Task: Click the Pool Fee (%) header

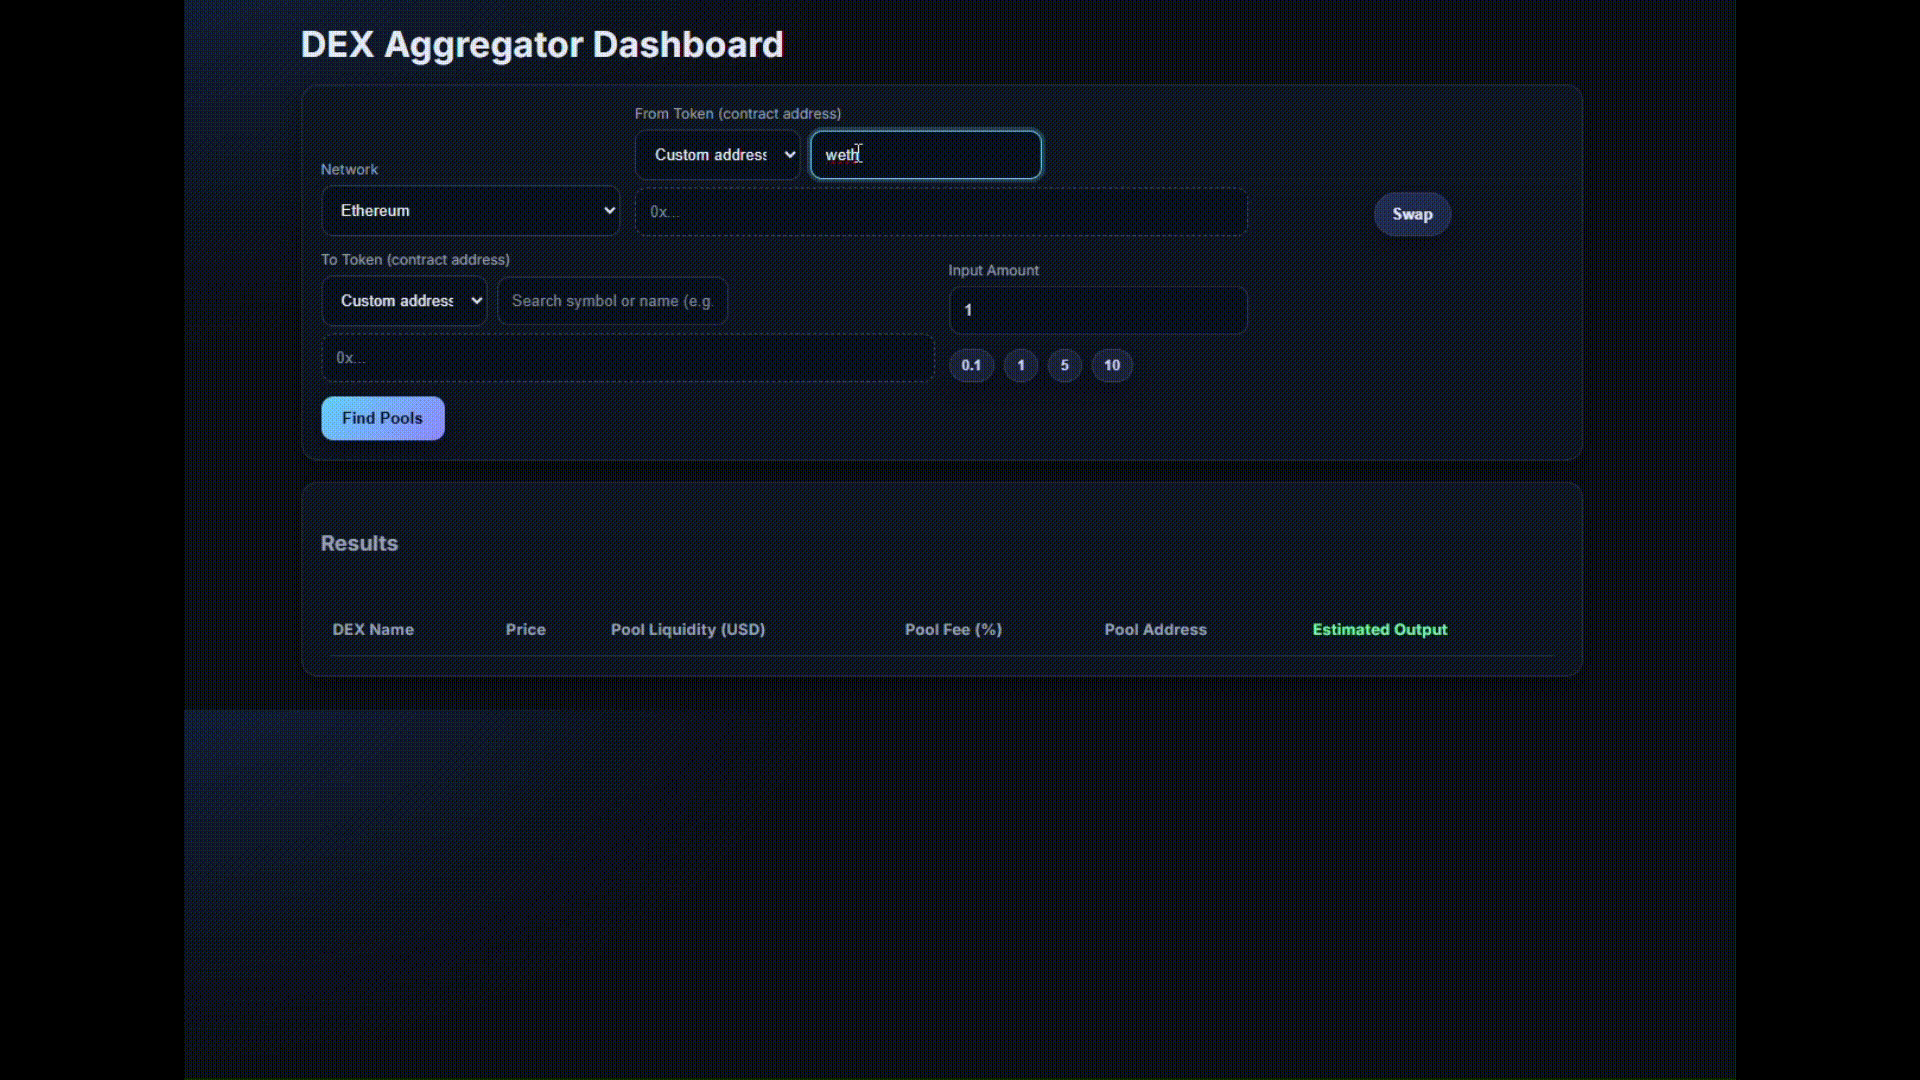Action: click(x=952, y=629)
